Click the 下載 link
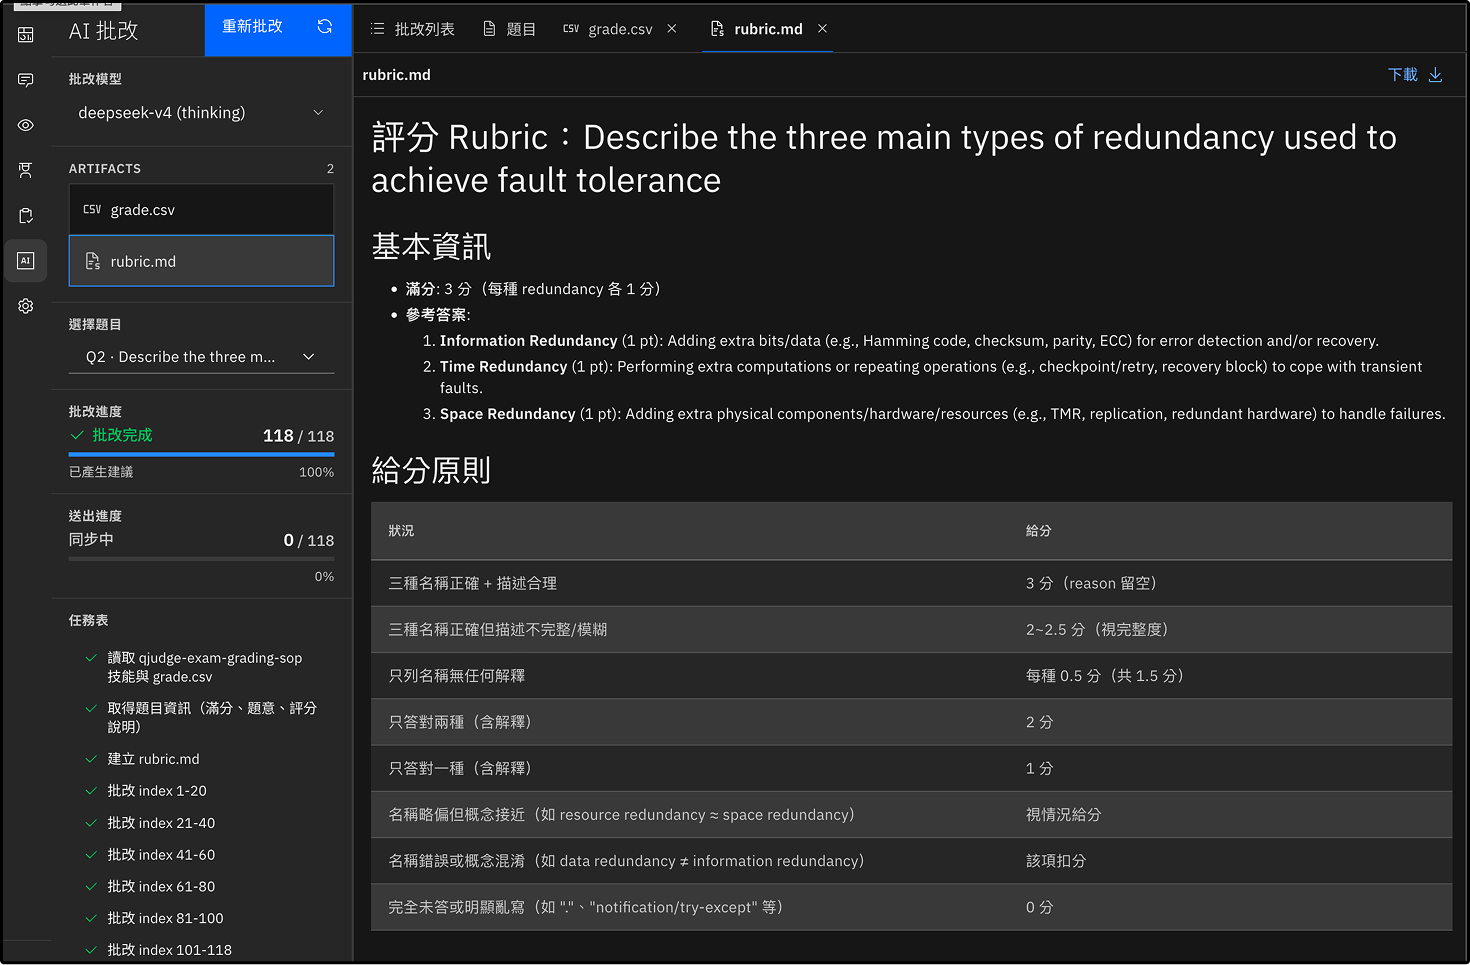 click(1402, 75)
